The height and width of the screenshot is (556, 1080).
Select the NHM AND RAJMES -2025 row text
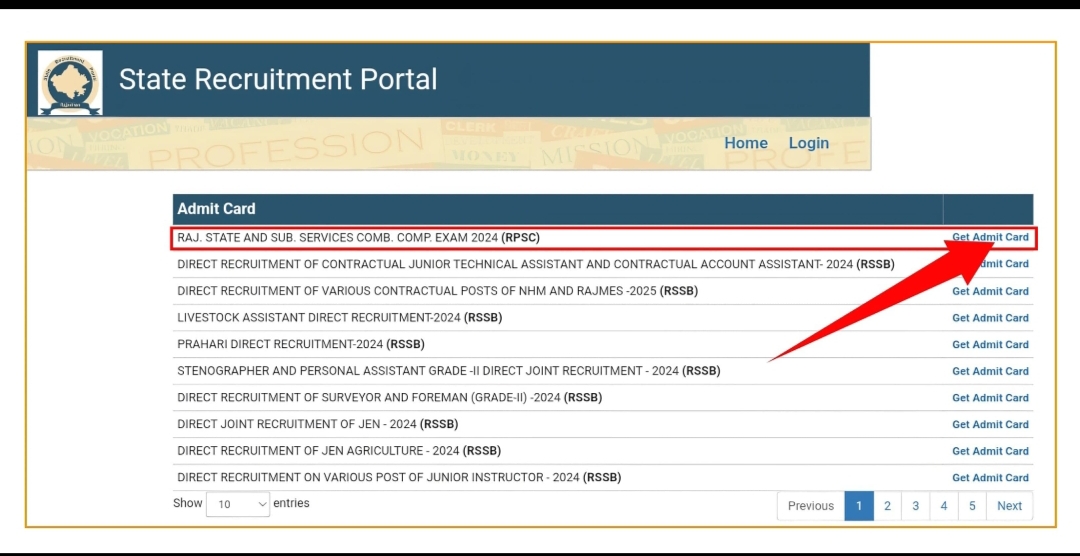(437, 291)
